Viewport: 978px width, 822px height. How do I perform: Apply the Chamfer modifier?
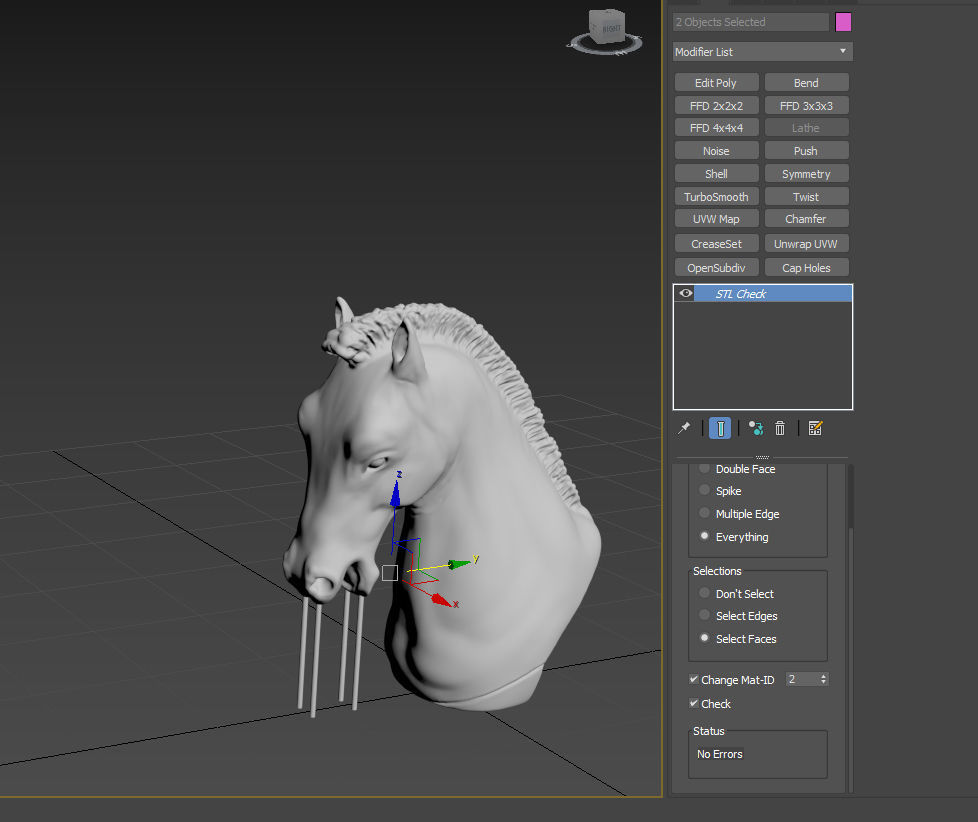point(806,218)
